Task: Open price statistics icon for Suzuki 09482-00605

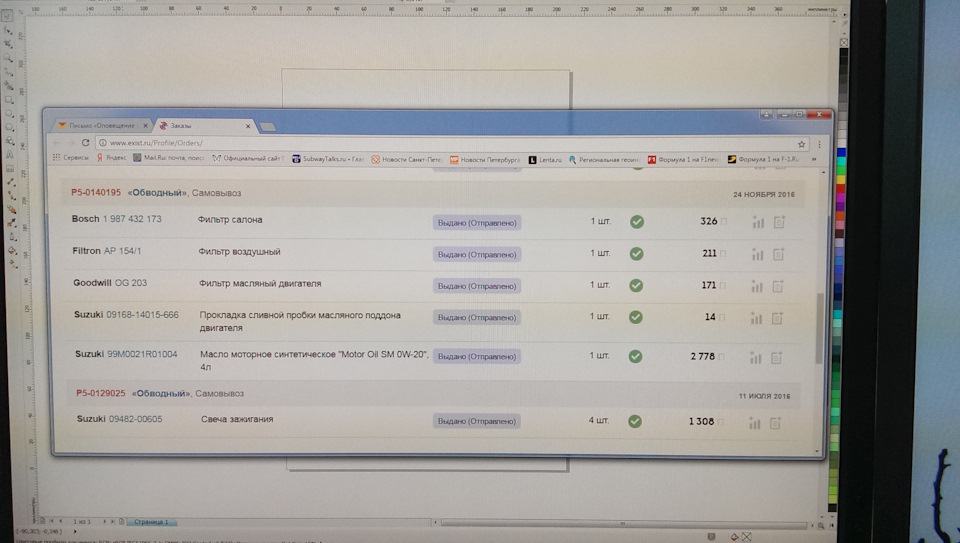Action: pos(755,423)
